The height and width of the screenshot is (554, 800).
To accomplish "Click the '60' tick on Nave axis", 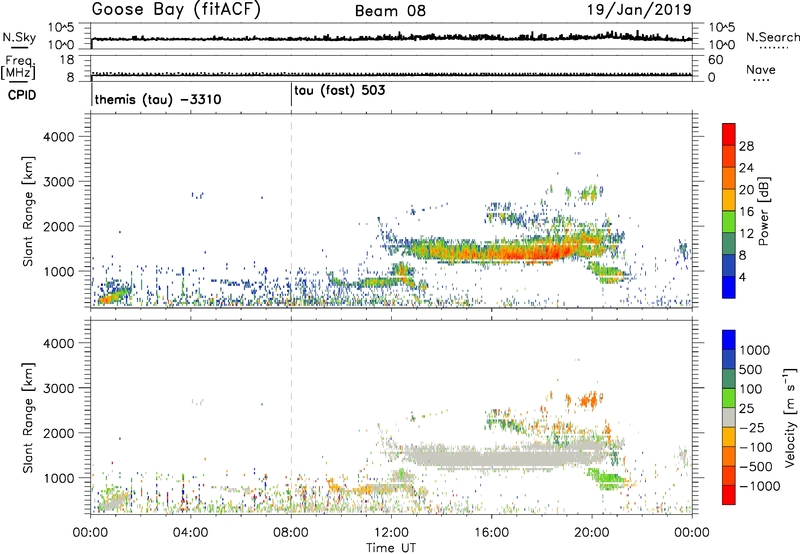I will [x=716, y=60].
